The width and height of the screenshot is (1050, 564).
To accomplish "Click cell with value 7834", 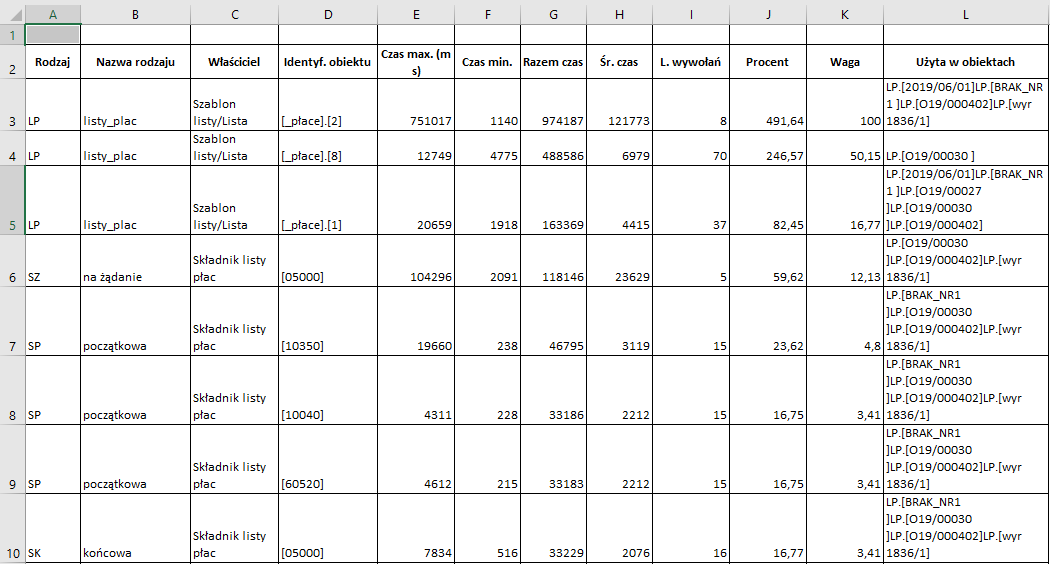I will coord(416,528).
